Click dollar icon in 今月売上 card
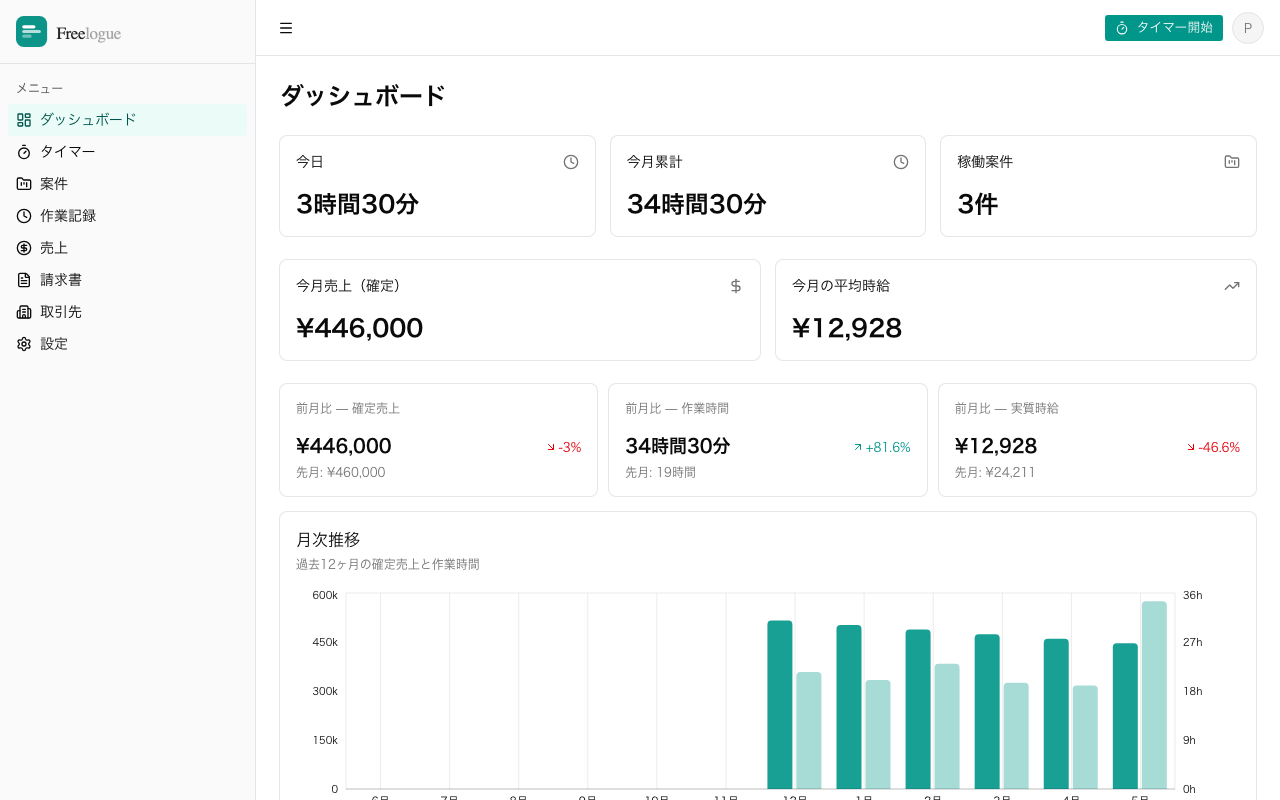 tap(736, 286)
